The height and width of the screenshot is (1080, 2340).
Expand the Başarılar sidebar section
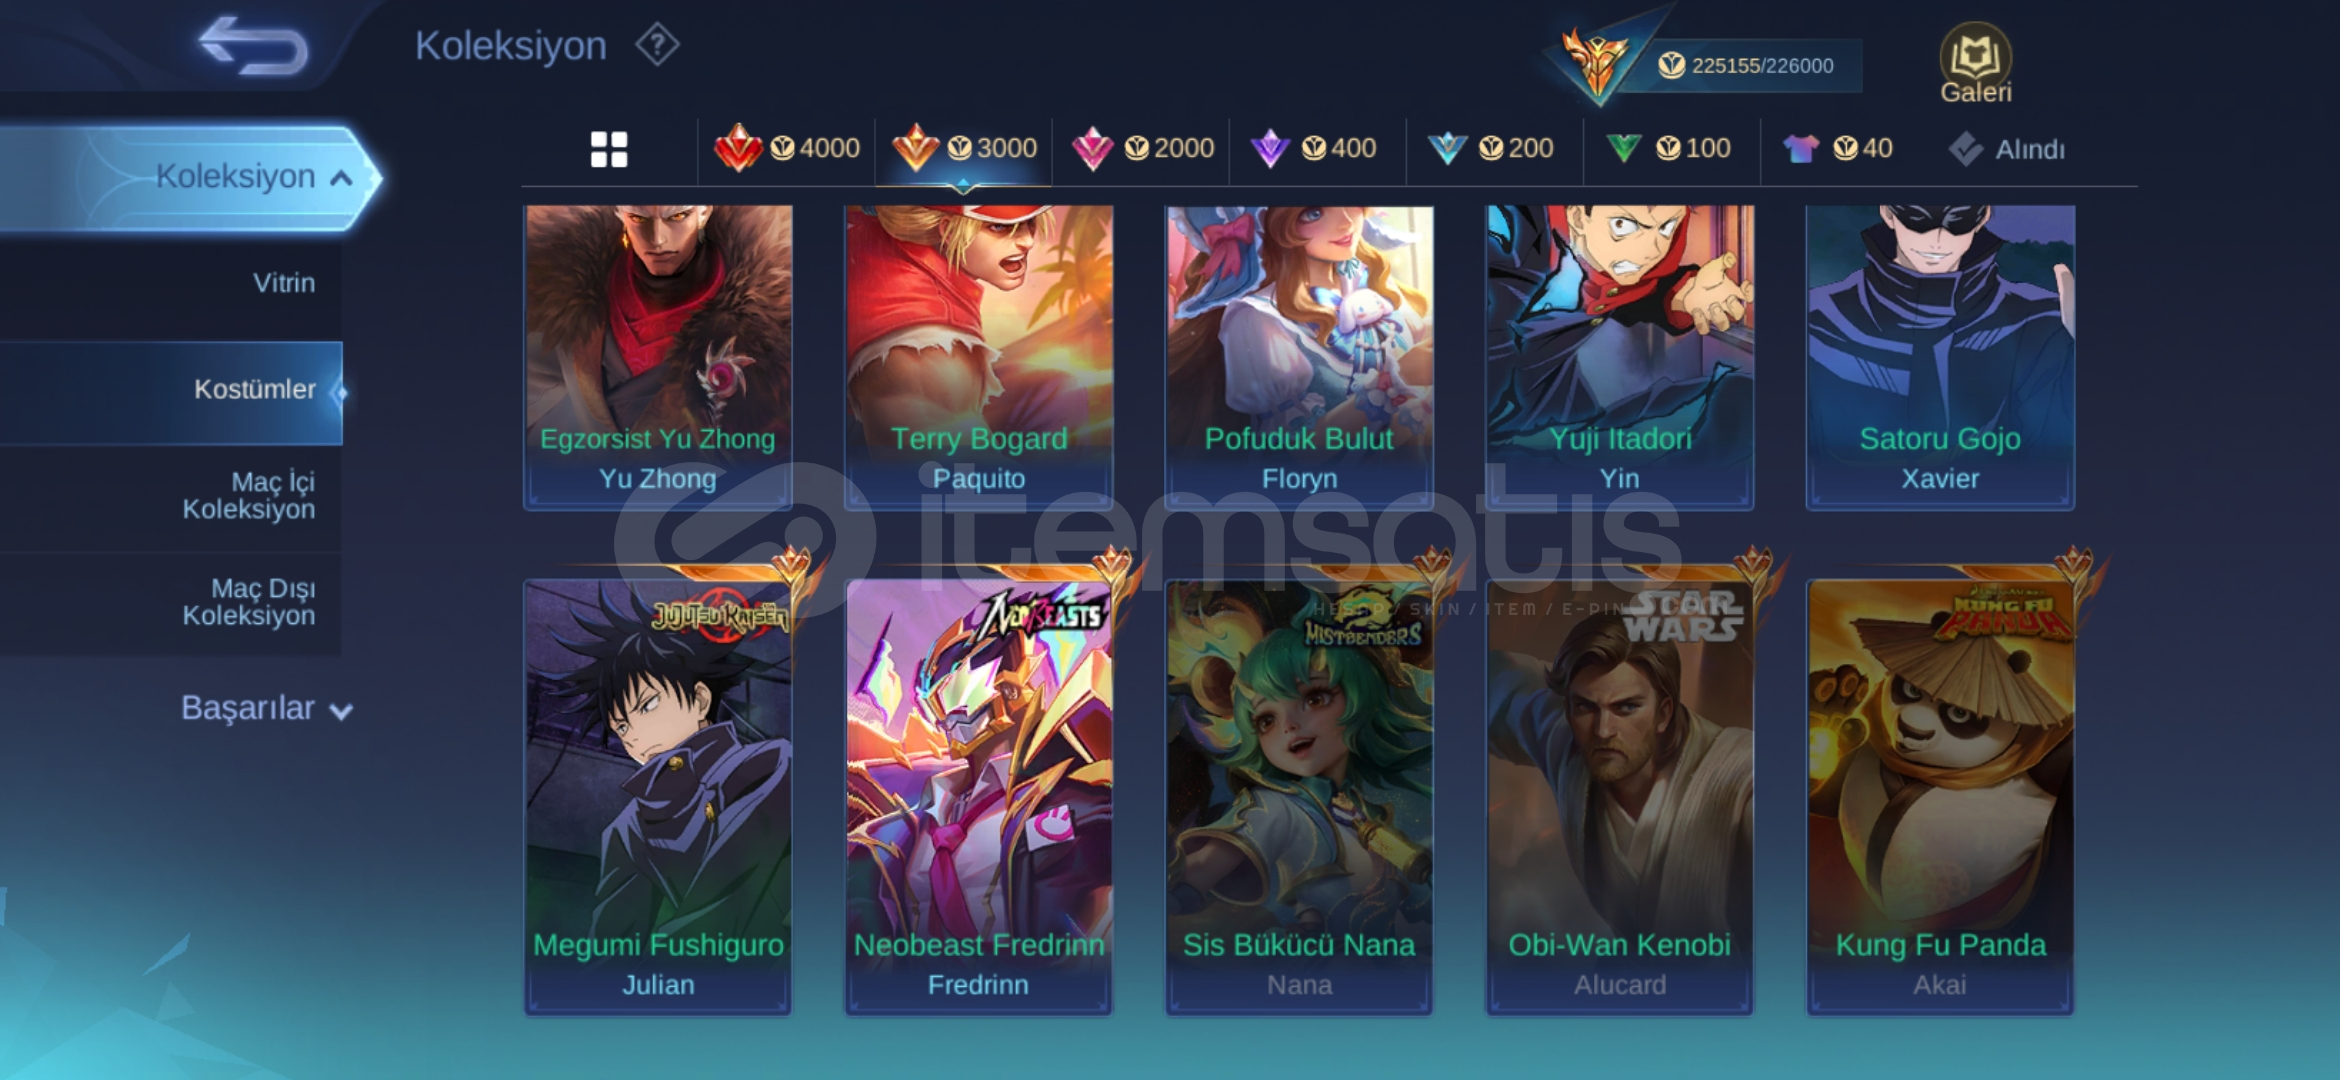266,708
